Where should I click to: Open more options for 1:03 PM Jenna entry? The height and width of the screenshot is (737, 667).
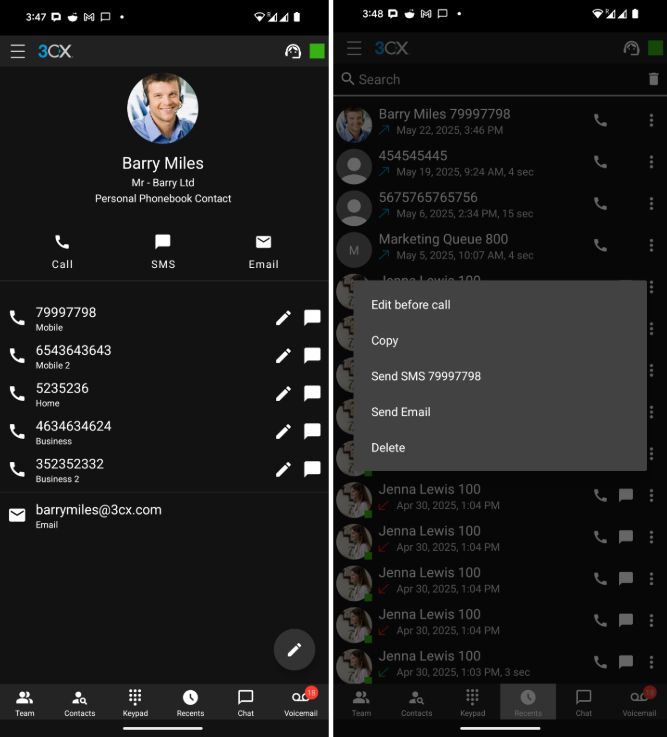pyautogui.click(x=651, y=662)
